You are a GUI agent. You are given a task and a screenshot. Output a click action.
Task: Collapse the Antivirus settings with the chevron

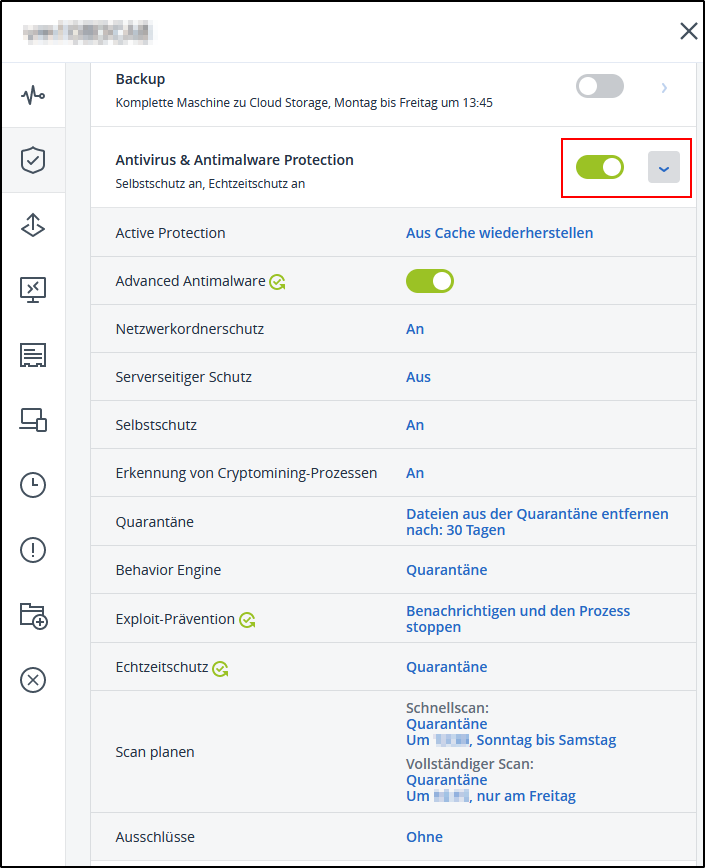(663, 167)
